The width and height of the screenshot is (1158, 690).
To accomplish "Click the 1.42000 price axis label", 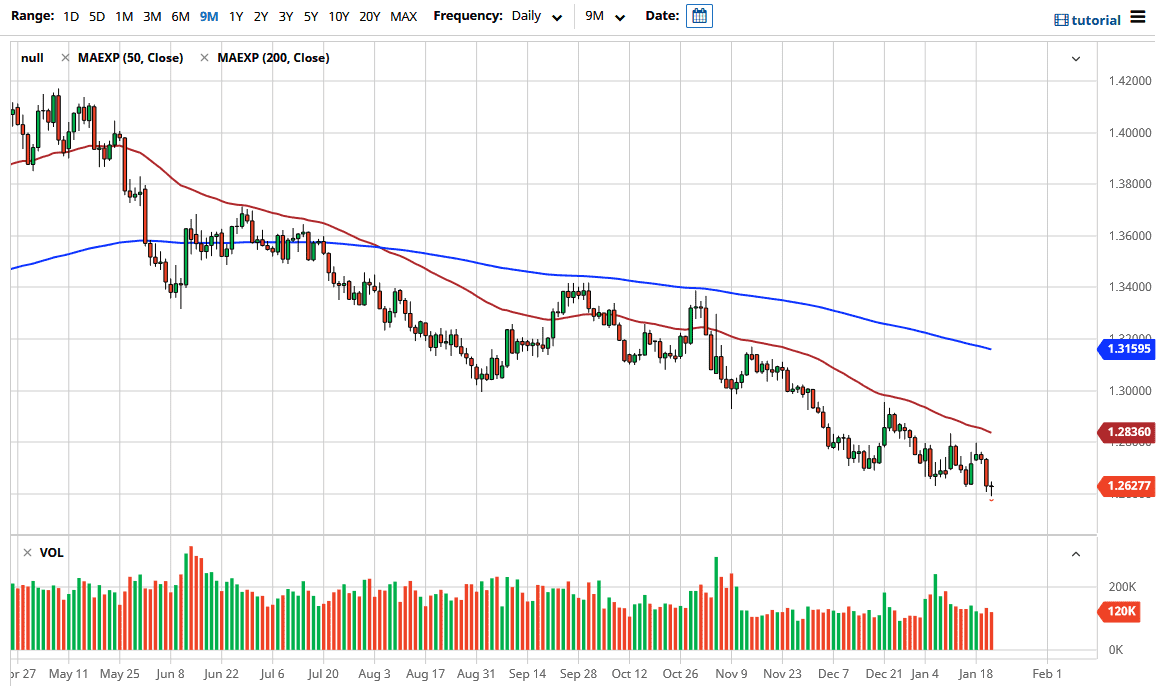I will pos(1130,81).
